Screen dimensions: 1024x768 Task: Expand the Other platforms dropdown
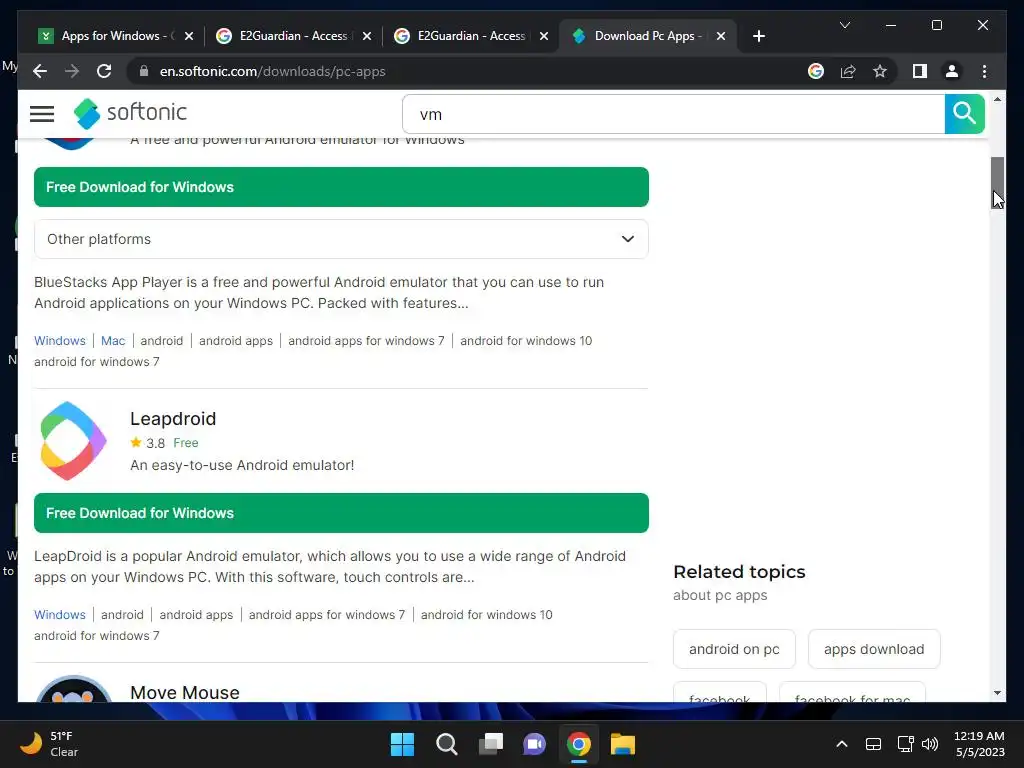(341, 239)
